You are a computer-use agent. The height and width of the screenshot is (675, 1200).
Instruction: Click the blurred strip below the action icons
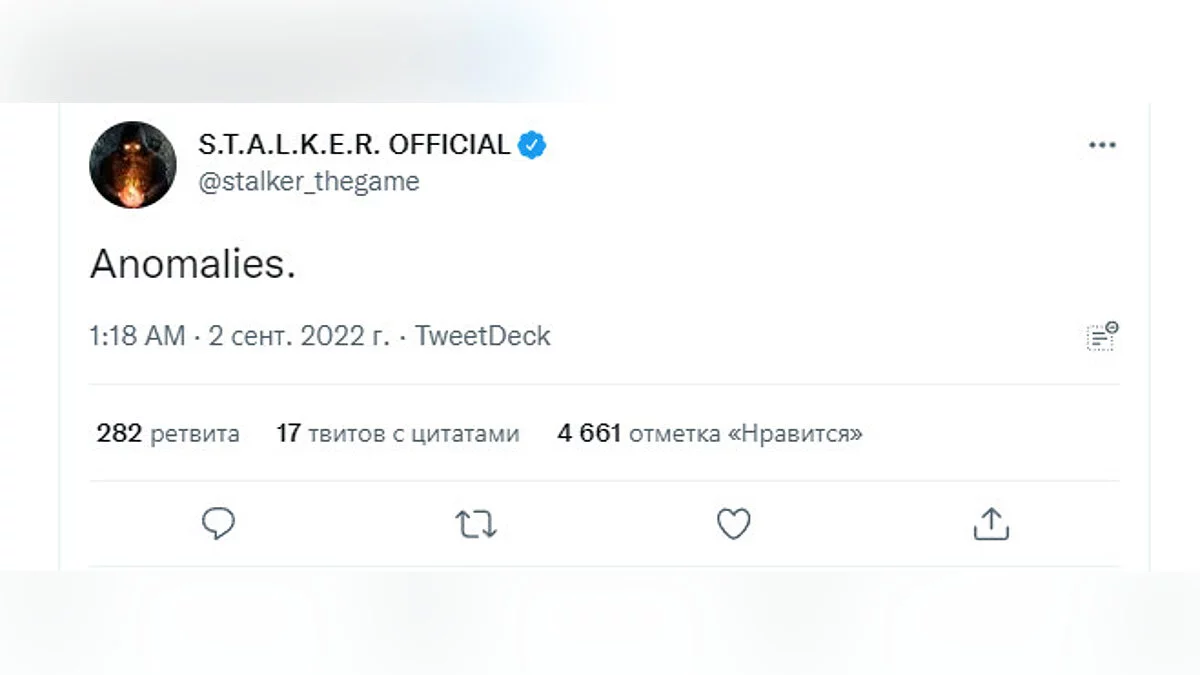tap(600, 620)
